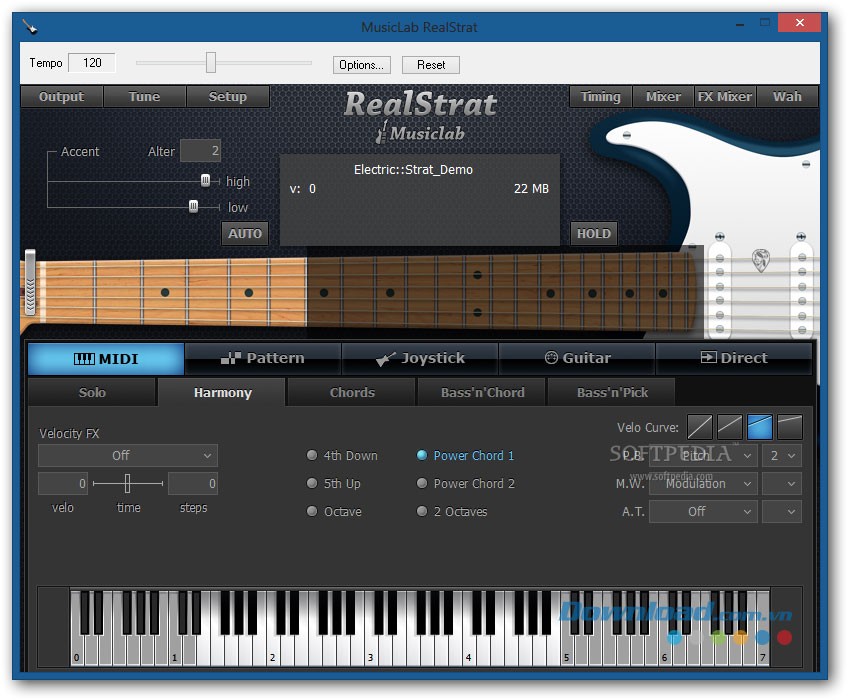Click the Tempo slider handle
848x700 pixels.
click(211, 61)
